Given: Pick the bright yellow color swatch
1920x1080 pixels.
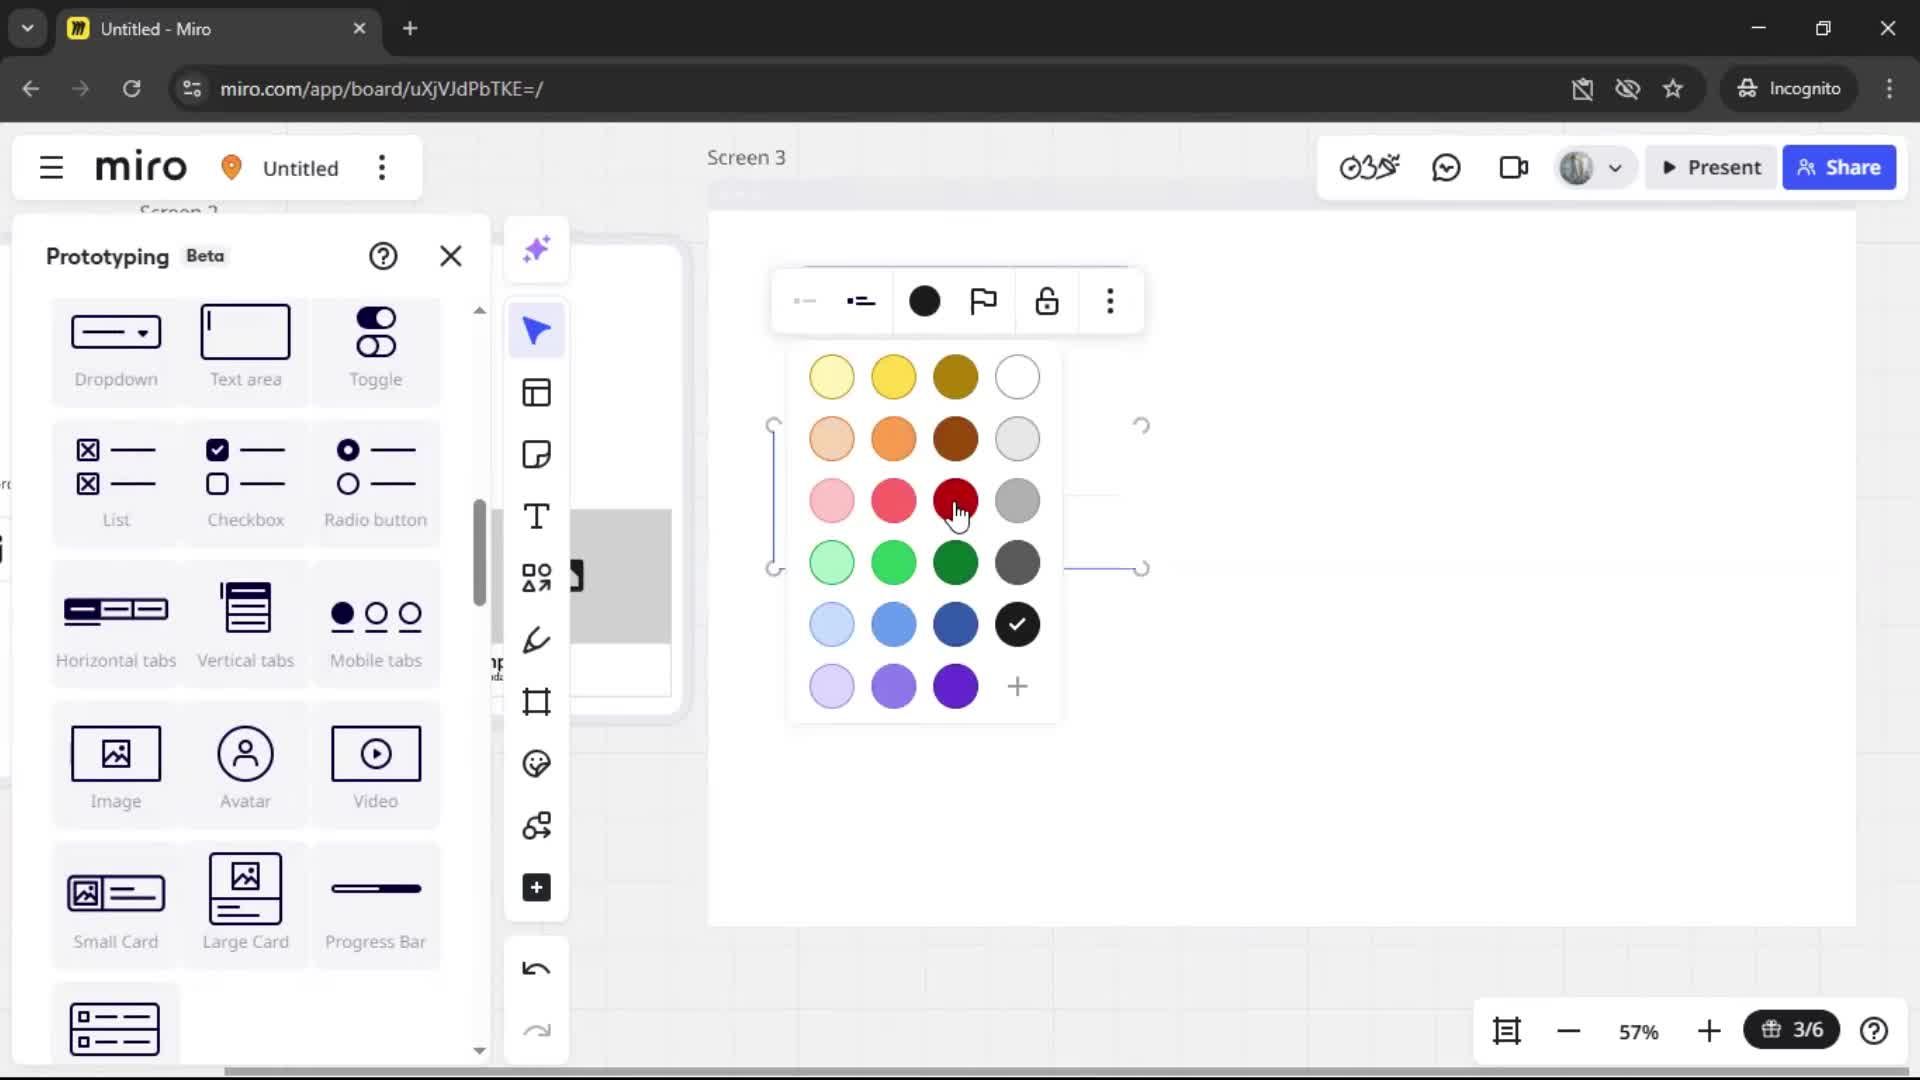Looking at the screenshot, I should (x=894, y=377).
